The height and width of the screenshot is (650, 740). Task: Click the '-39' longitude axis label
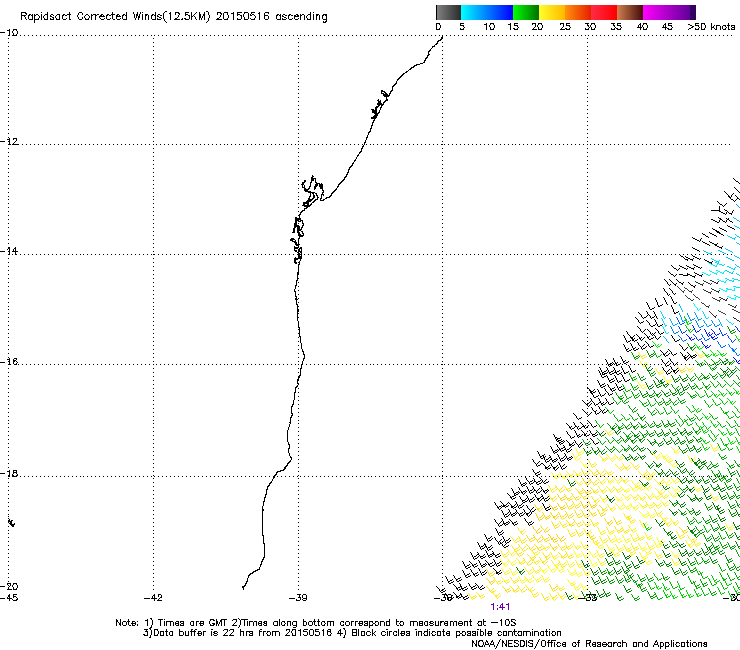(298, 598)
